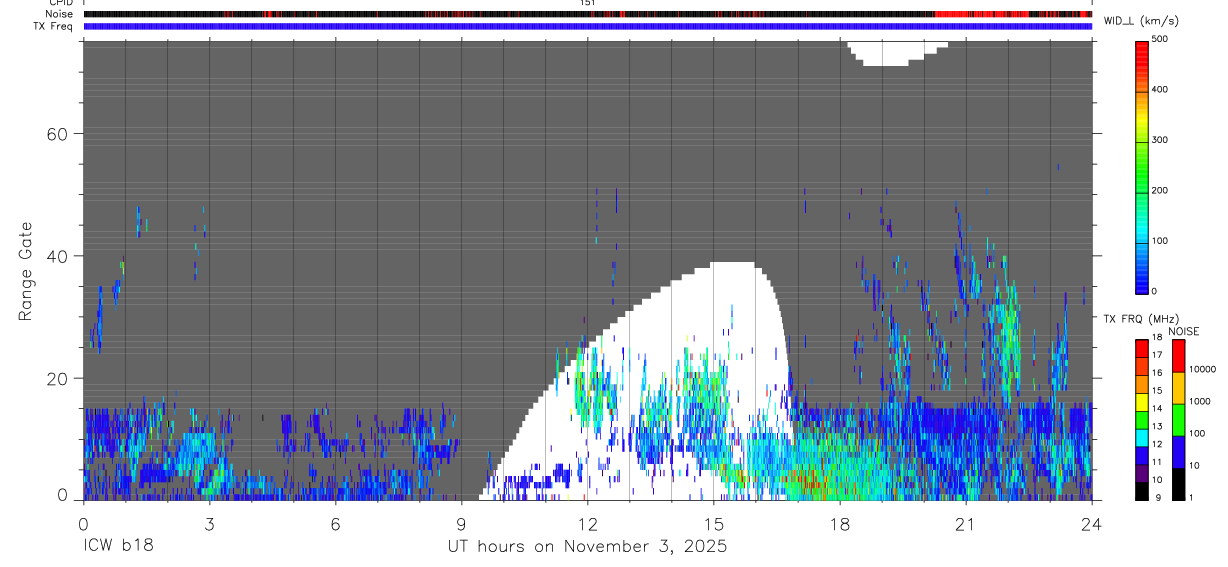Click the 'NOISE' legend title
The image size is (1228, 567).
tap(1184, 331)
